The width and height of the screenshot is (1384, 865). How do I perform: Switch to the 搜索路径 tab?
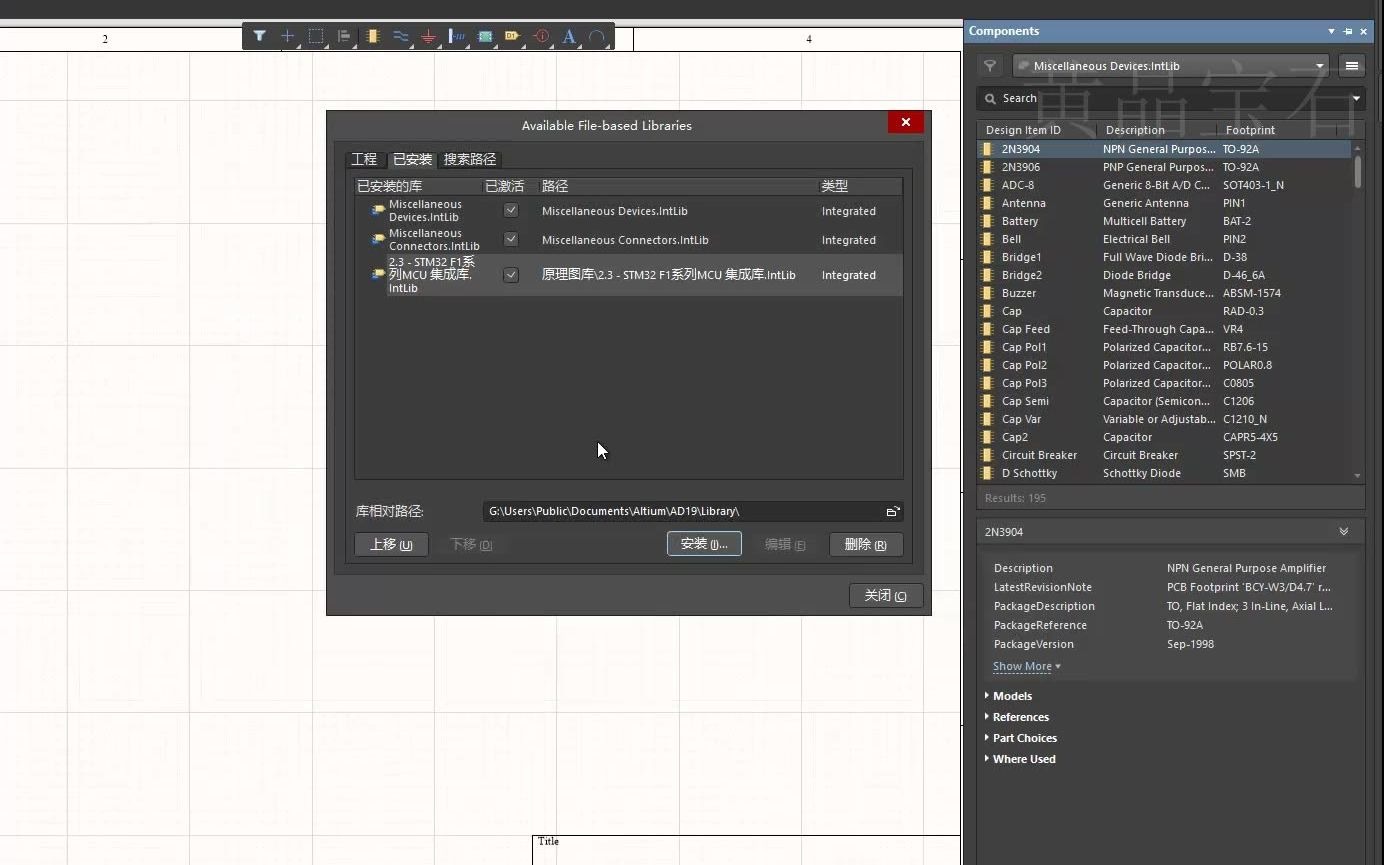470,159
